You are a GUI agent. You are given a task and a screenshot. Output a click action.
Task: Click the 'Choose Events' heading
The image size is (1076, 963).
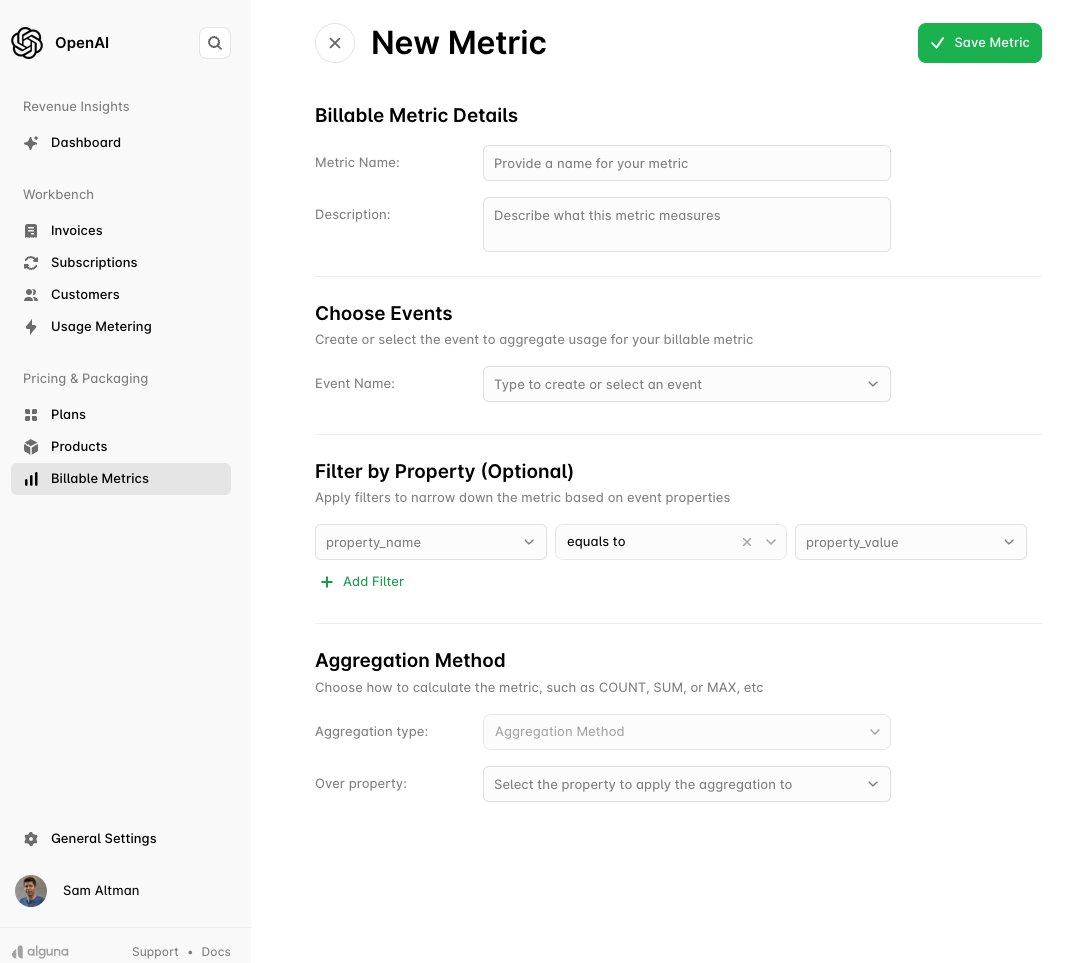tap(384, 314)
